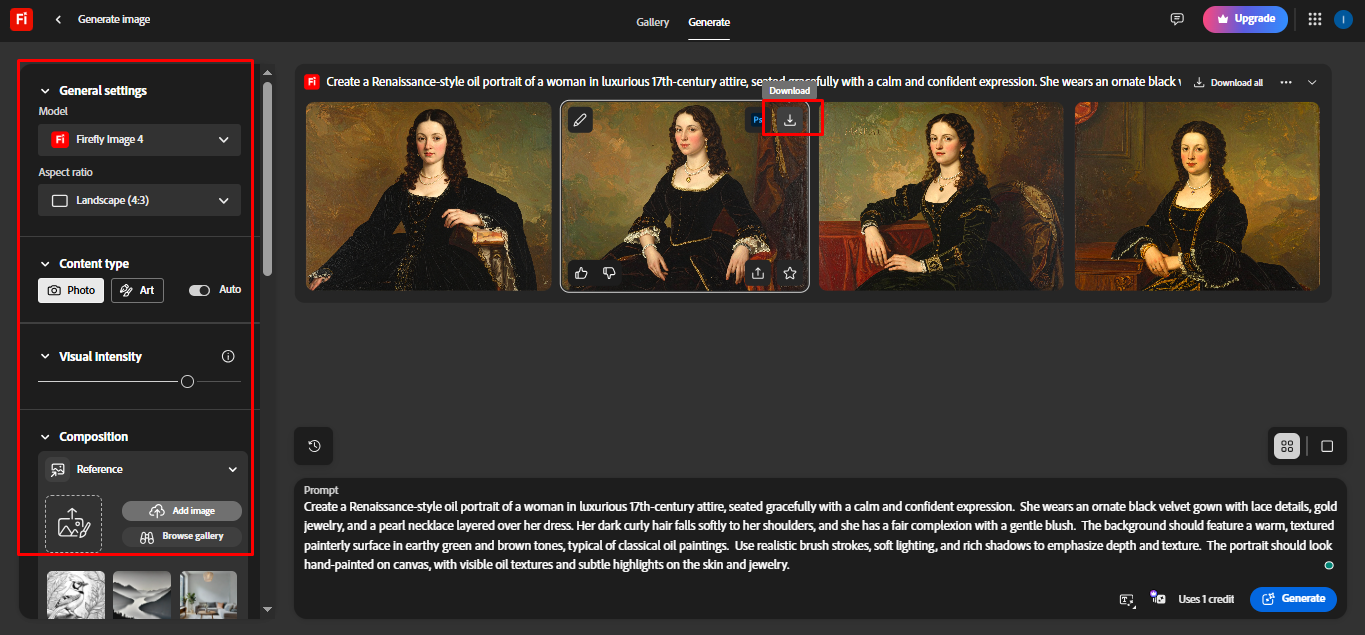This screenshot has height=635, width=1365.
Task: Click the Upgrade button
Action: tap(1245, 18)
